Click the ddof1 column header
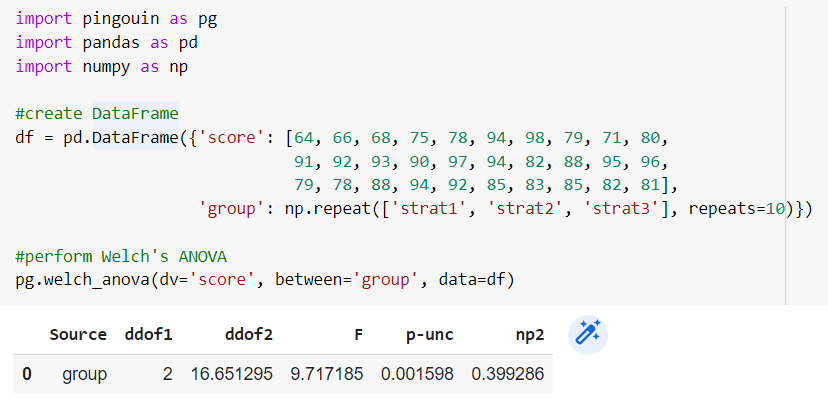 148,334
